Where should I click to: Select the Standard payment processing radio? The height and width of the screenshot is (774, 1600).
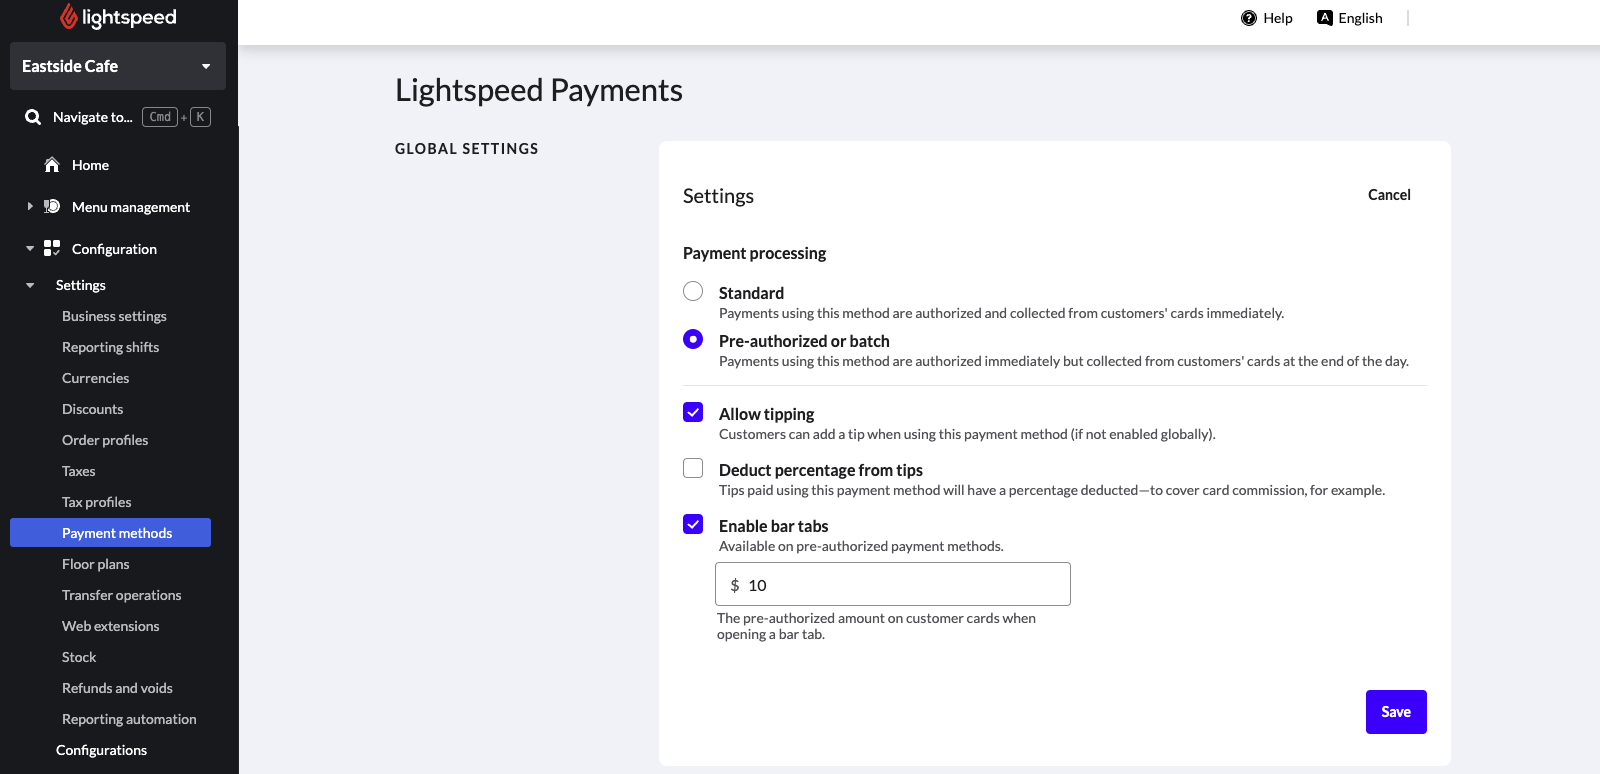pyautogui.click(x=693, y=291)
